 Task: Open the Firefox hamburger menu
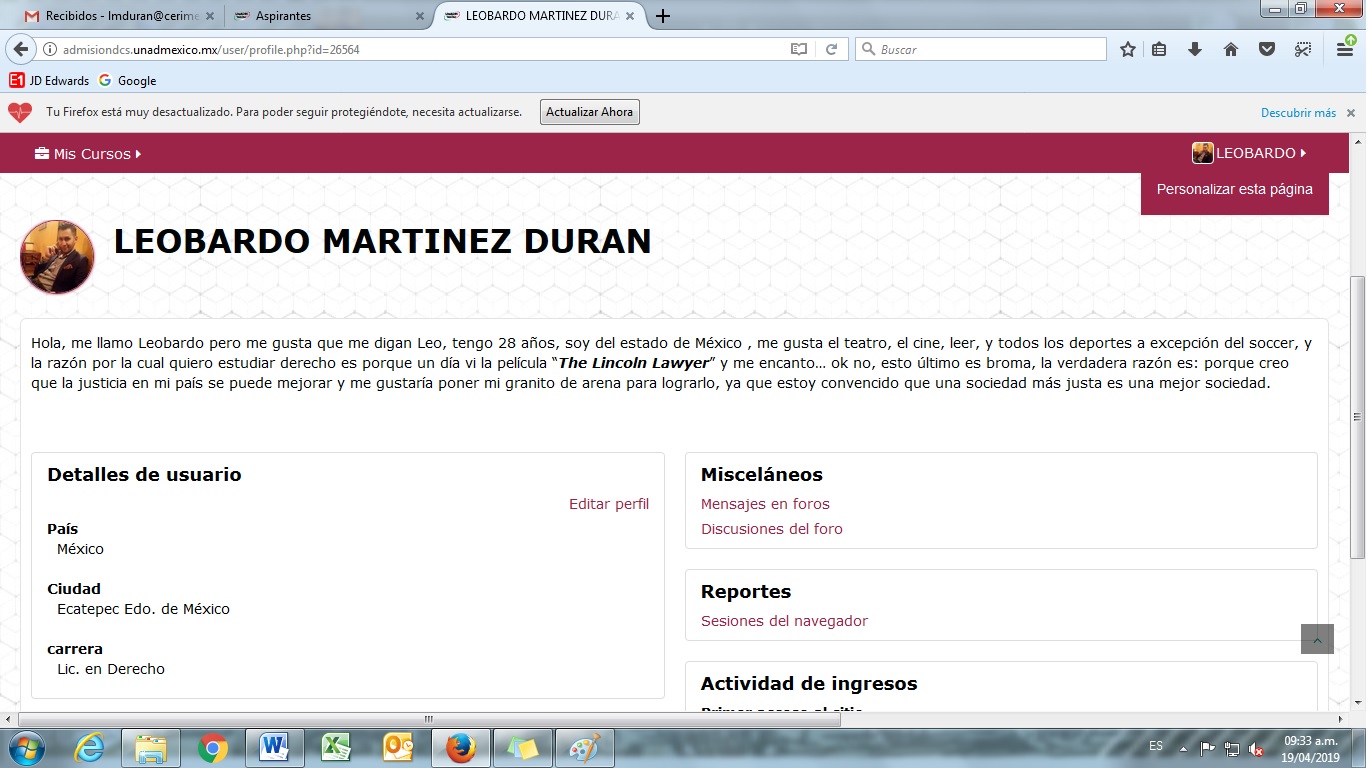point(1346,49)
